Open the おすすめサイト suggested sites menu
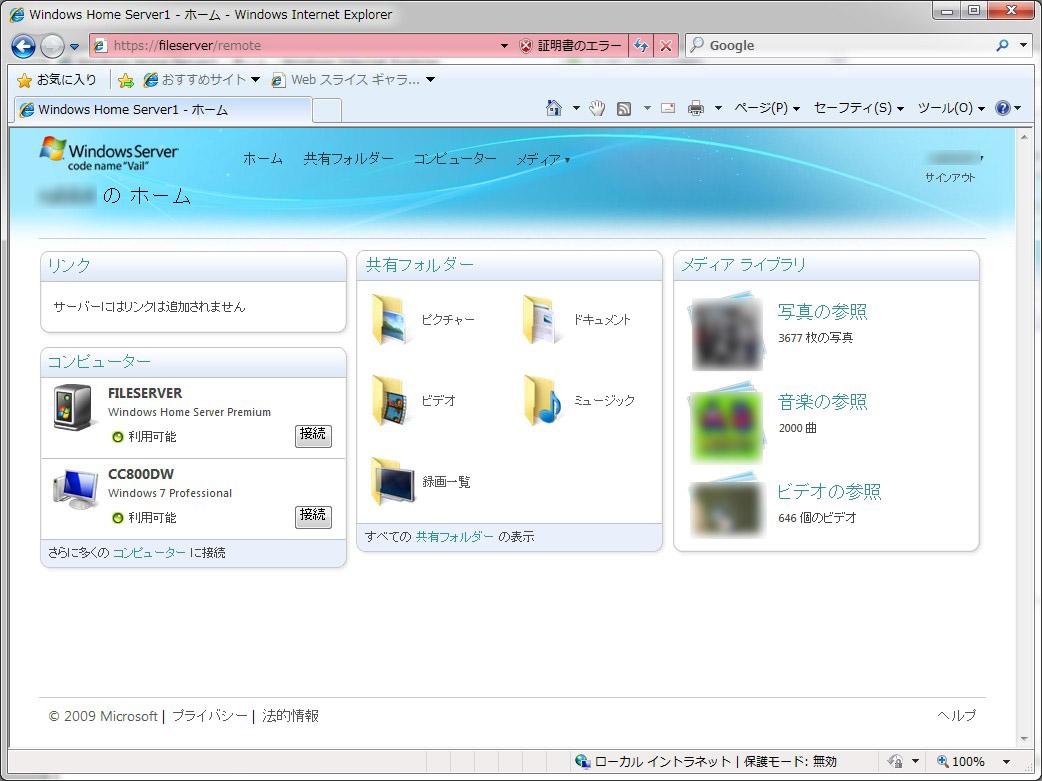 (201, 80)
